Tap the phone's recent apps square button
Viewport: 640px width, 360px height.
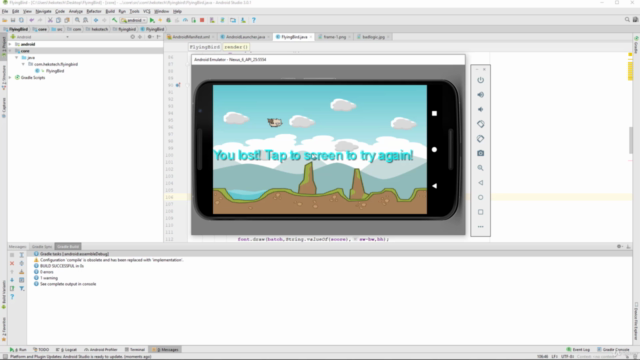click(x=434, y=113)
